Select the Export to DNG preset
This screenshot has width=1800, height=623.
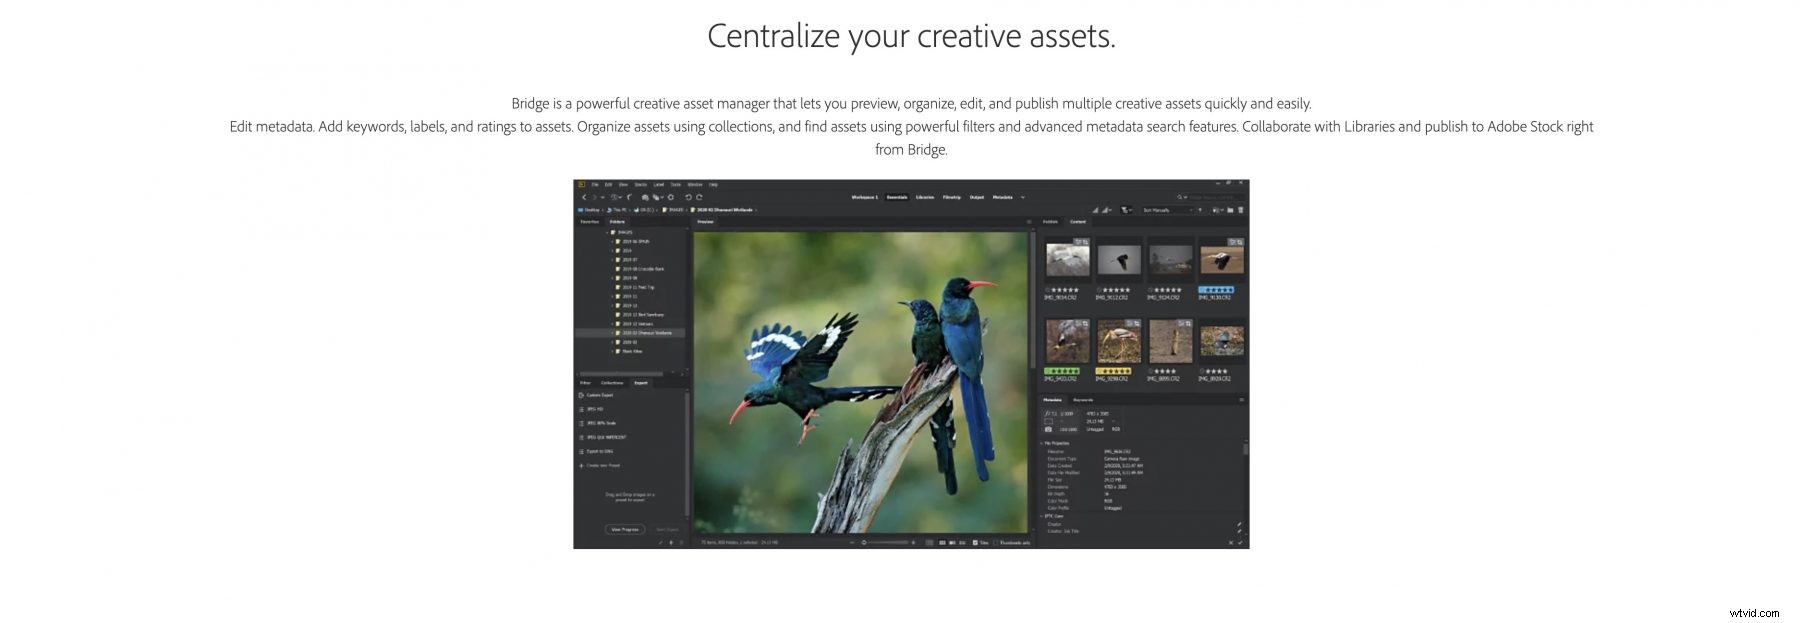(599, 451)
